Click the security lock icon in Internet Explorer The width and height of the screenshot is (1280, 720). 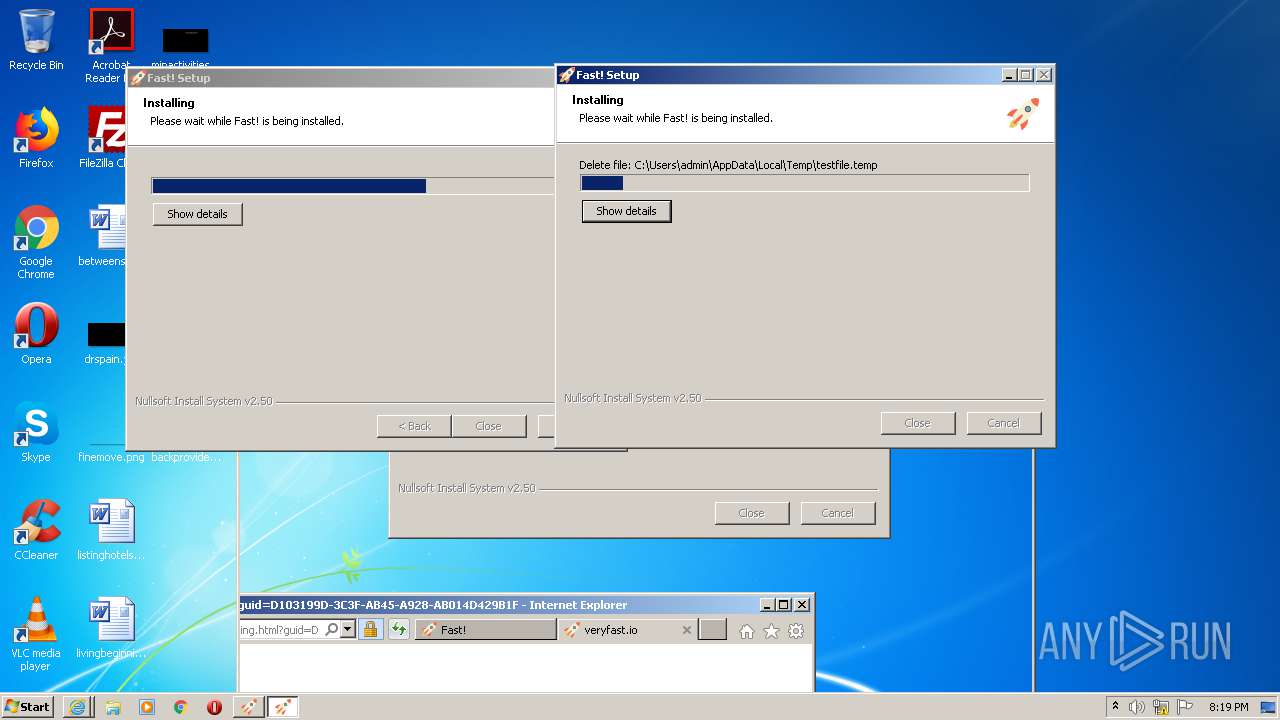coord(370,630)
